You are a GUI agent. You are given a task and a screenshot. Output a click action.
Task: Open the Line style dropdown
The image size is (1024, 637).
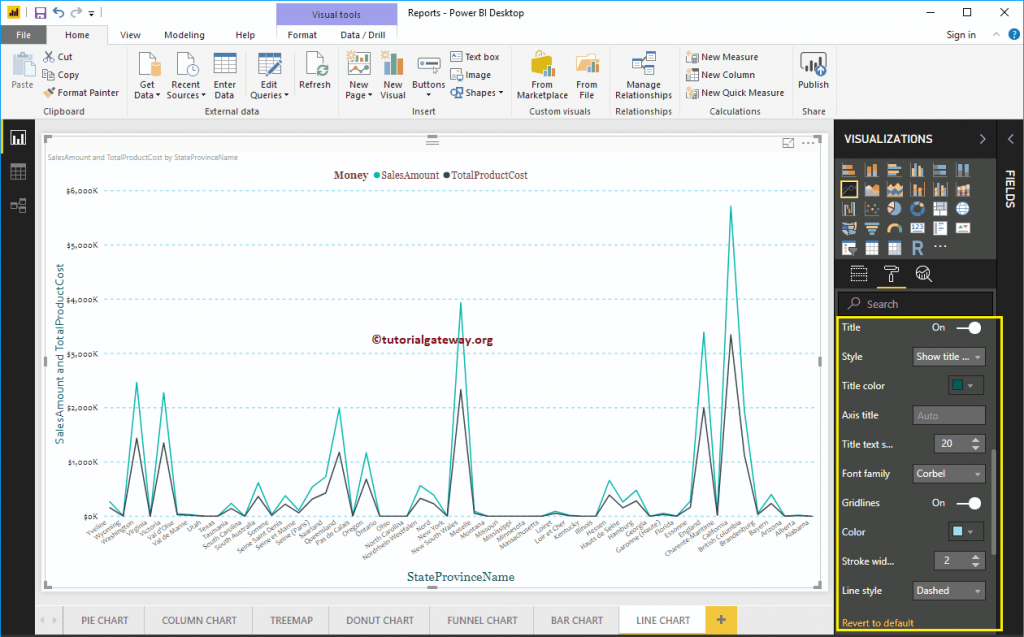(x=948, y=590)
